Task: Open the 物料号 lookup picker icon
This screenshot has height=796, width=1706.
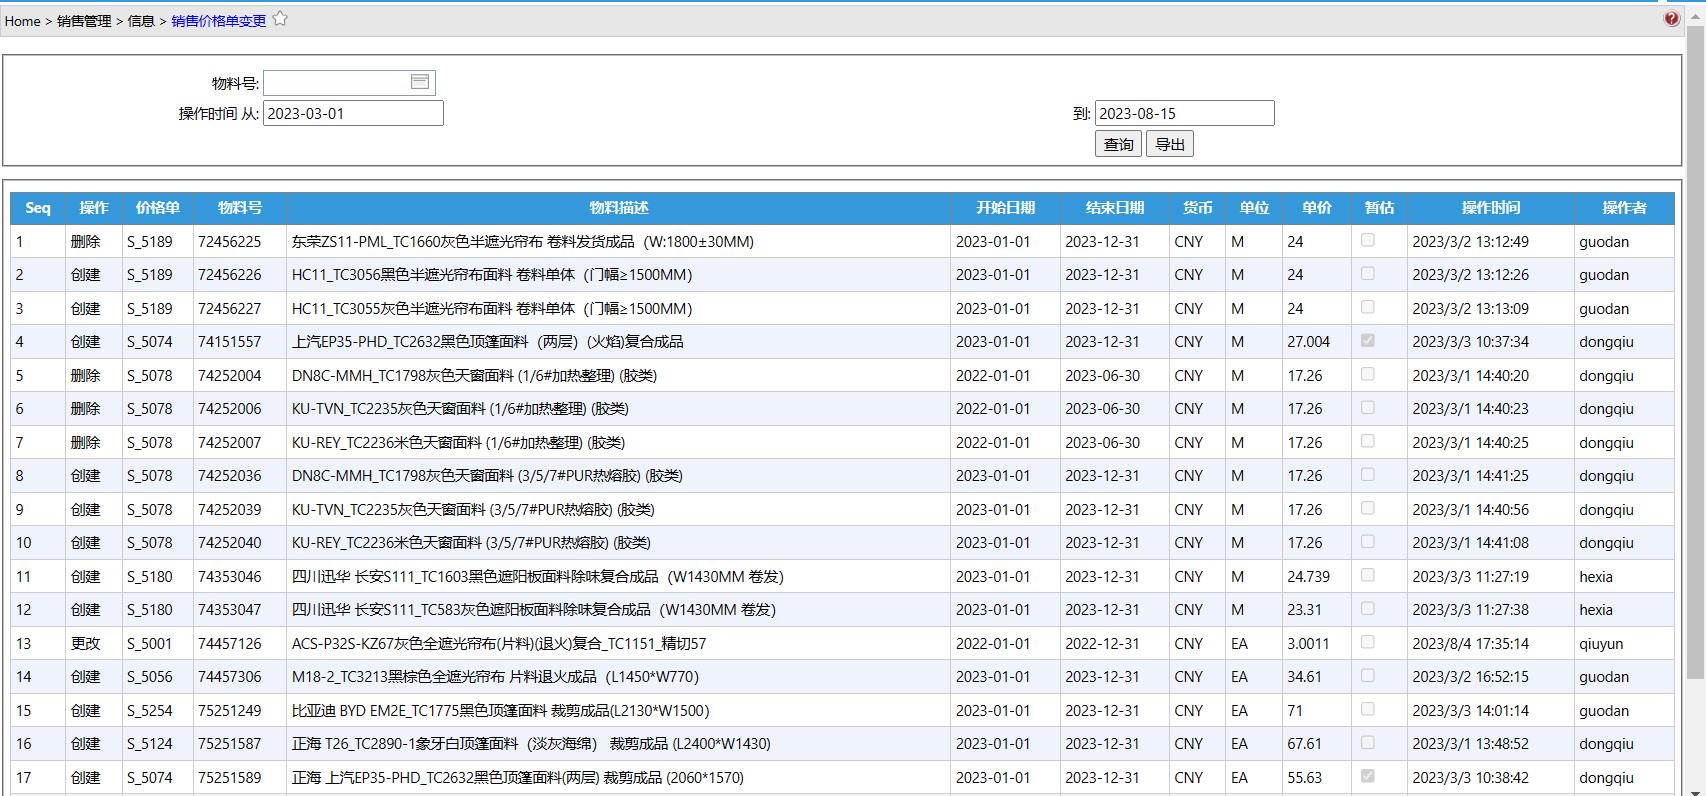Action: point(420,82)
